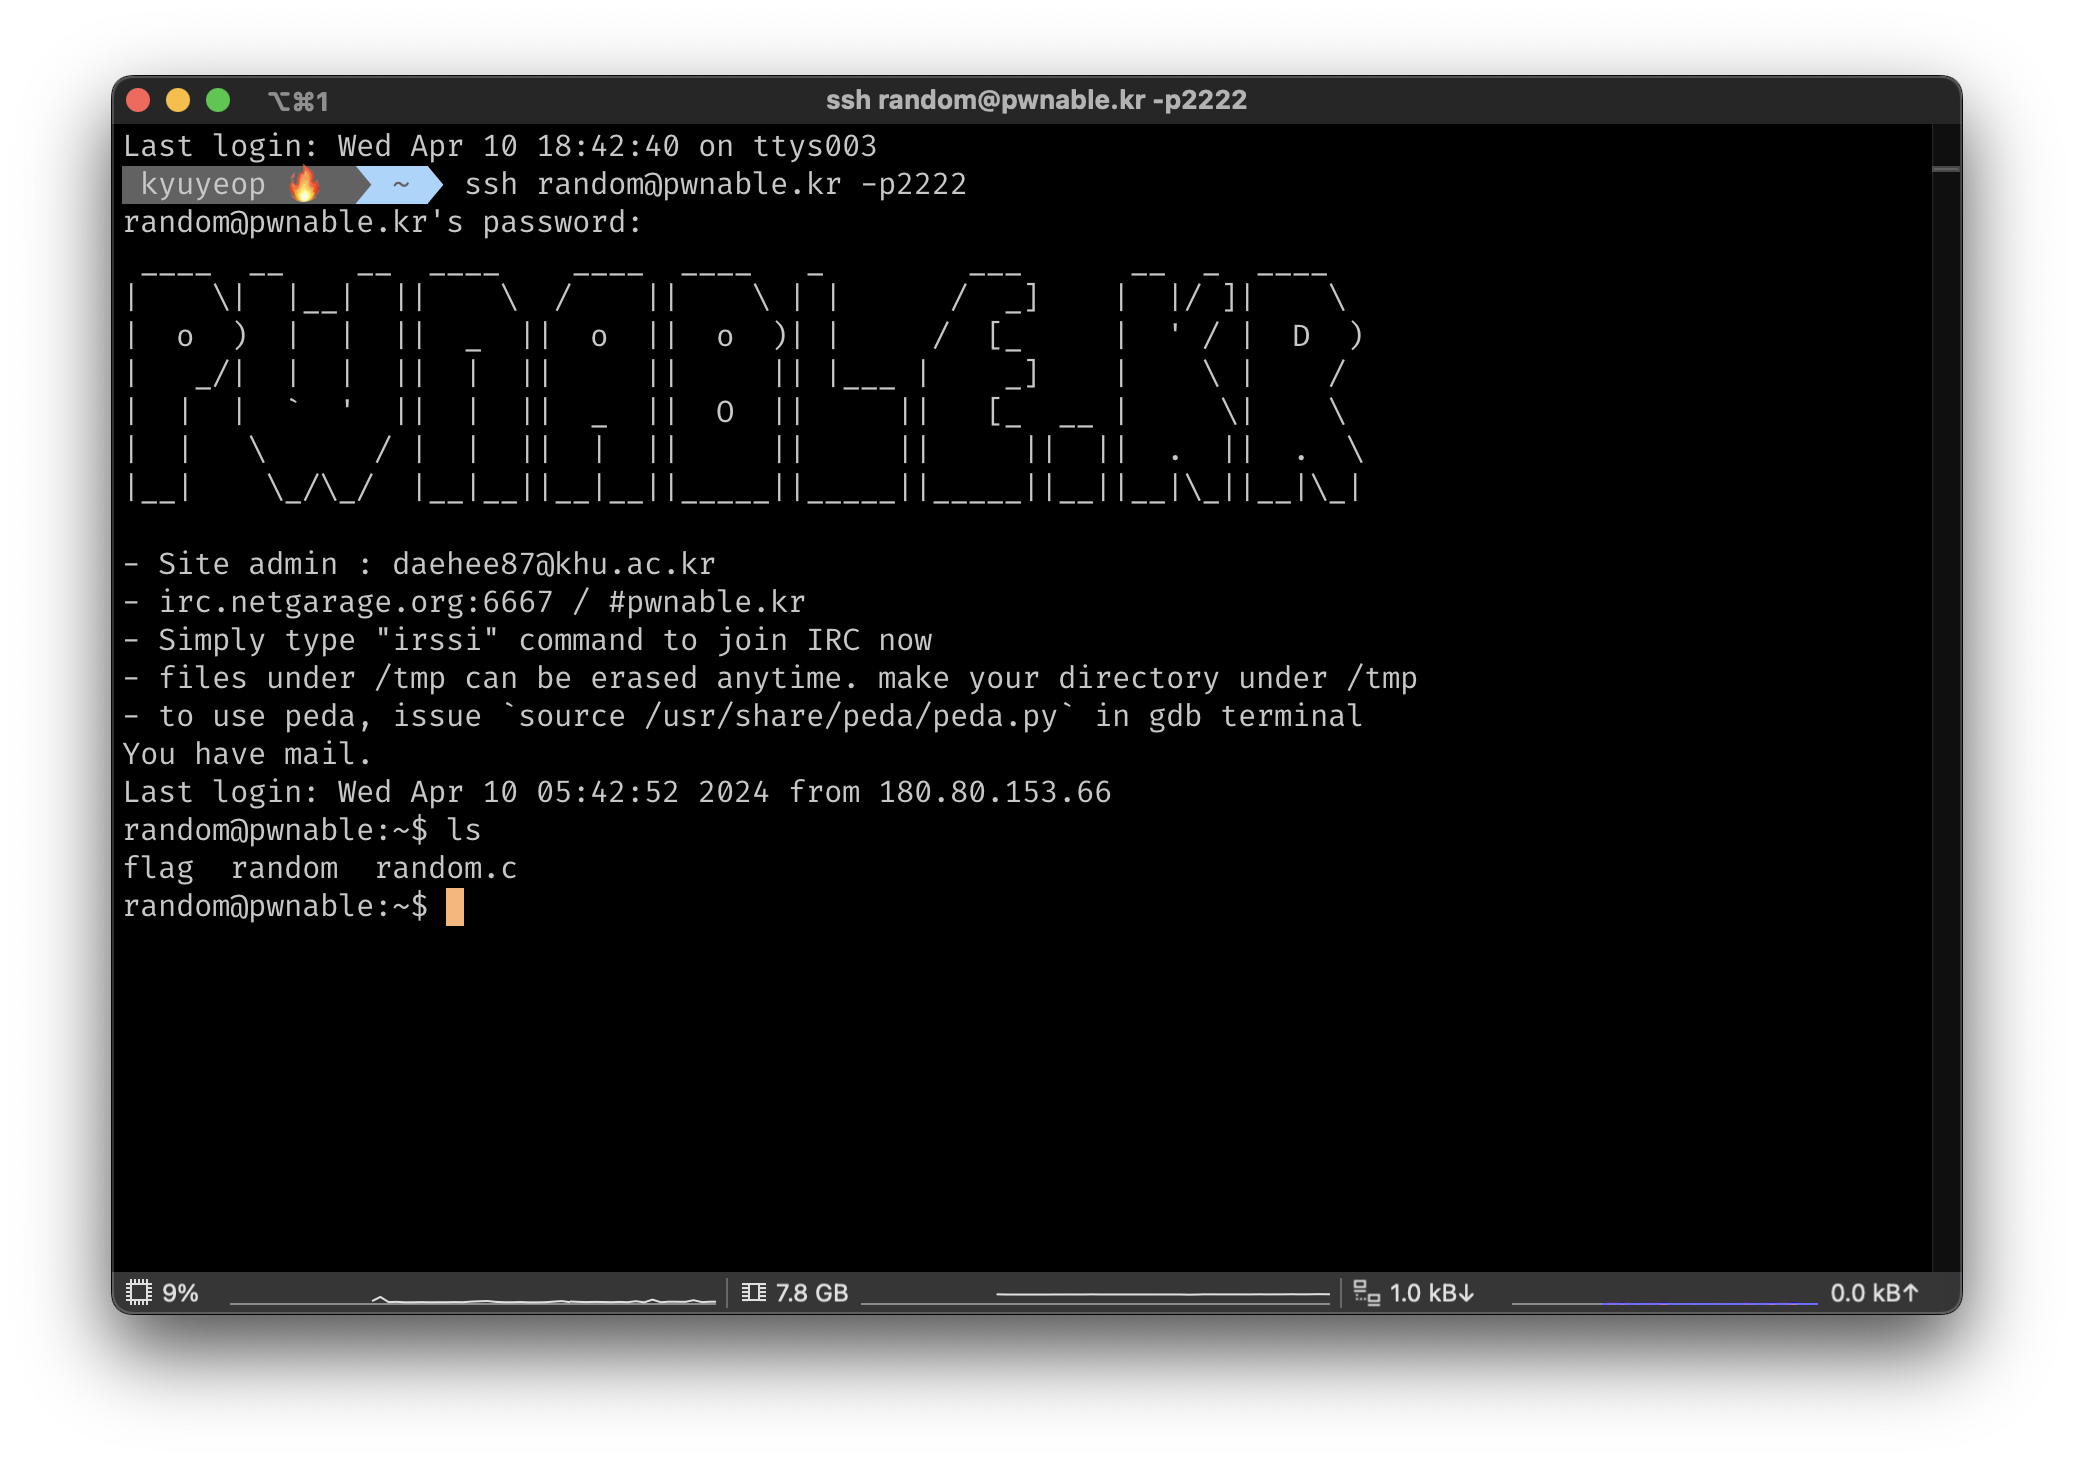This screenshot has width=2074, height=1462.
Task: Click the blue tilde directory segment
Action: pyautogui.click(x=401, y=184)
